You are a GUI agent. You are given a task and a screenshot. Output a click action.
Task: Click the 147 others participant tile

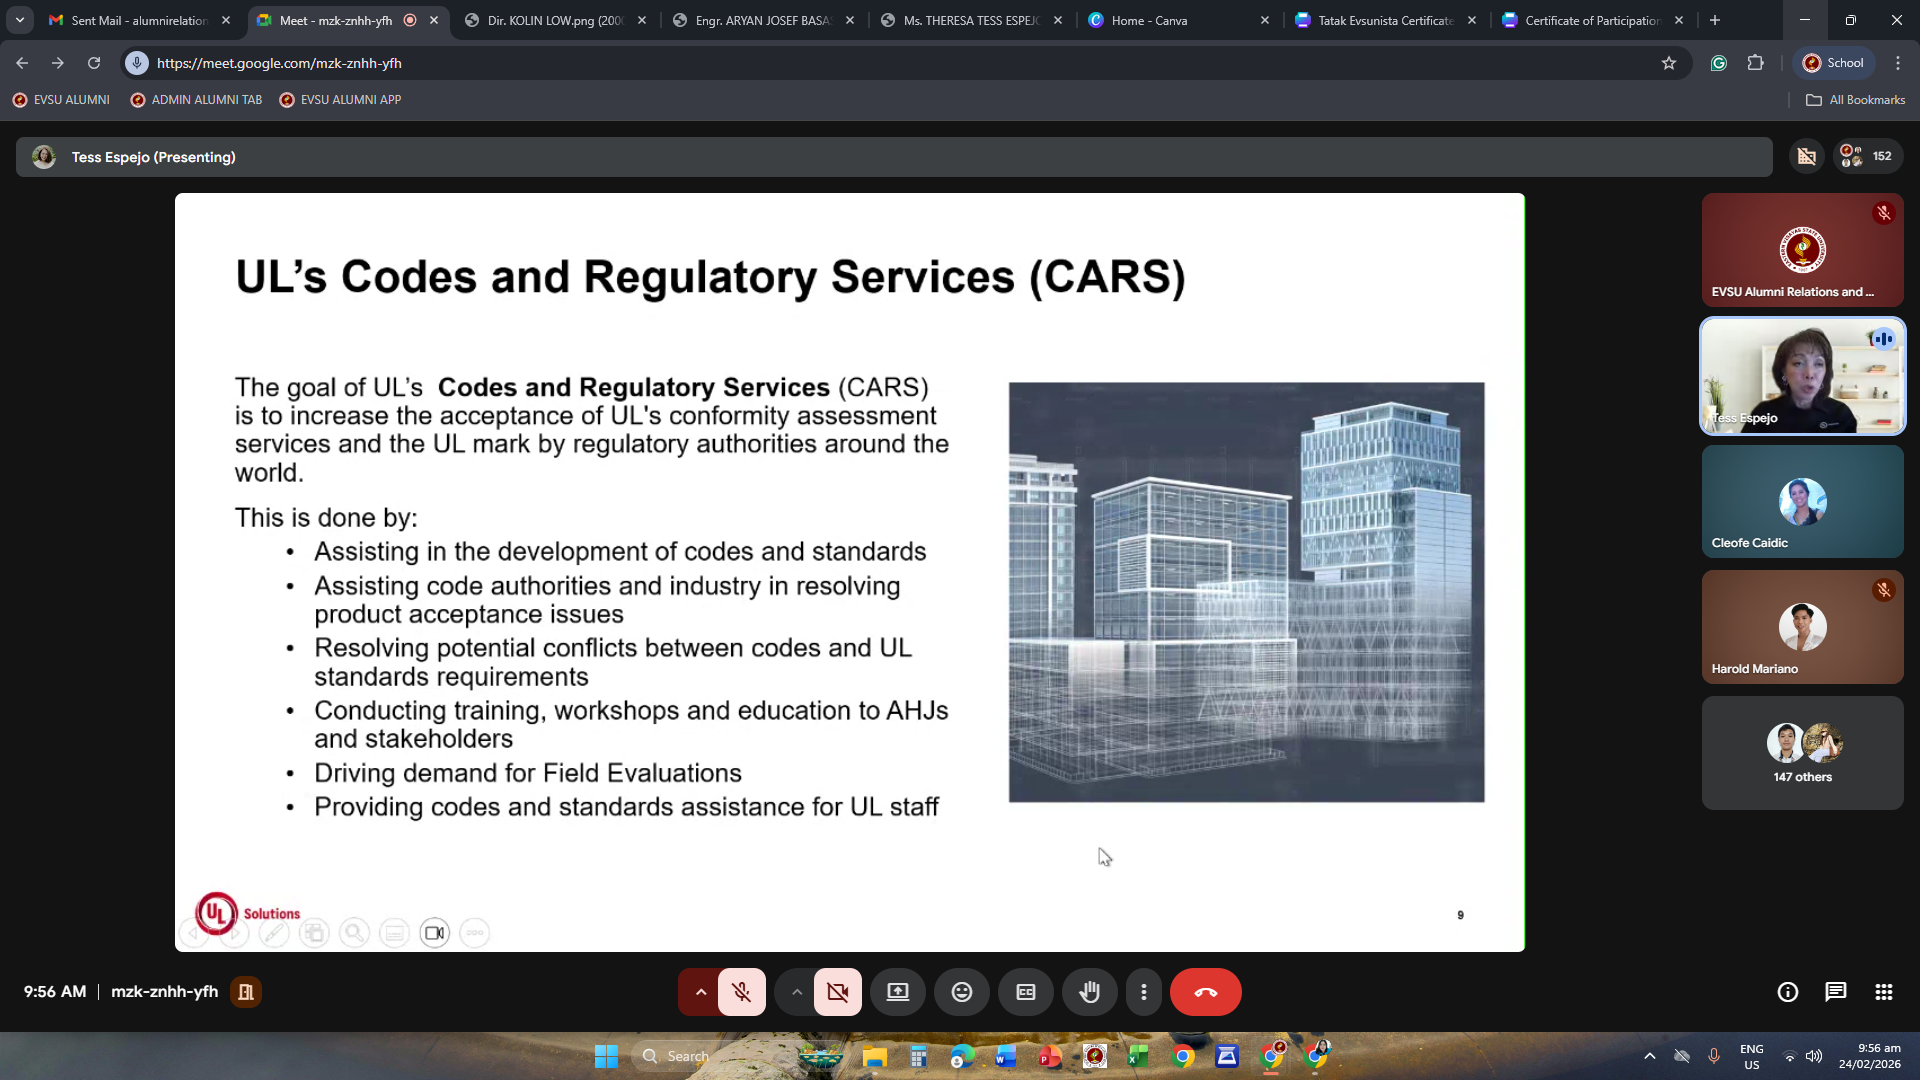coord(1802,753)
